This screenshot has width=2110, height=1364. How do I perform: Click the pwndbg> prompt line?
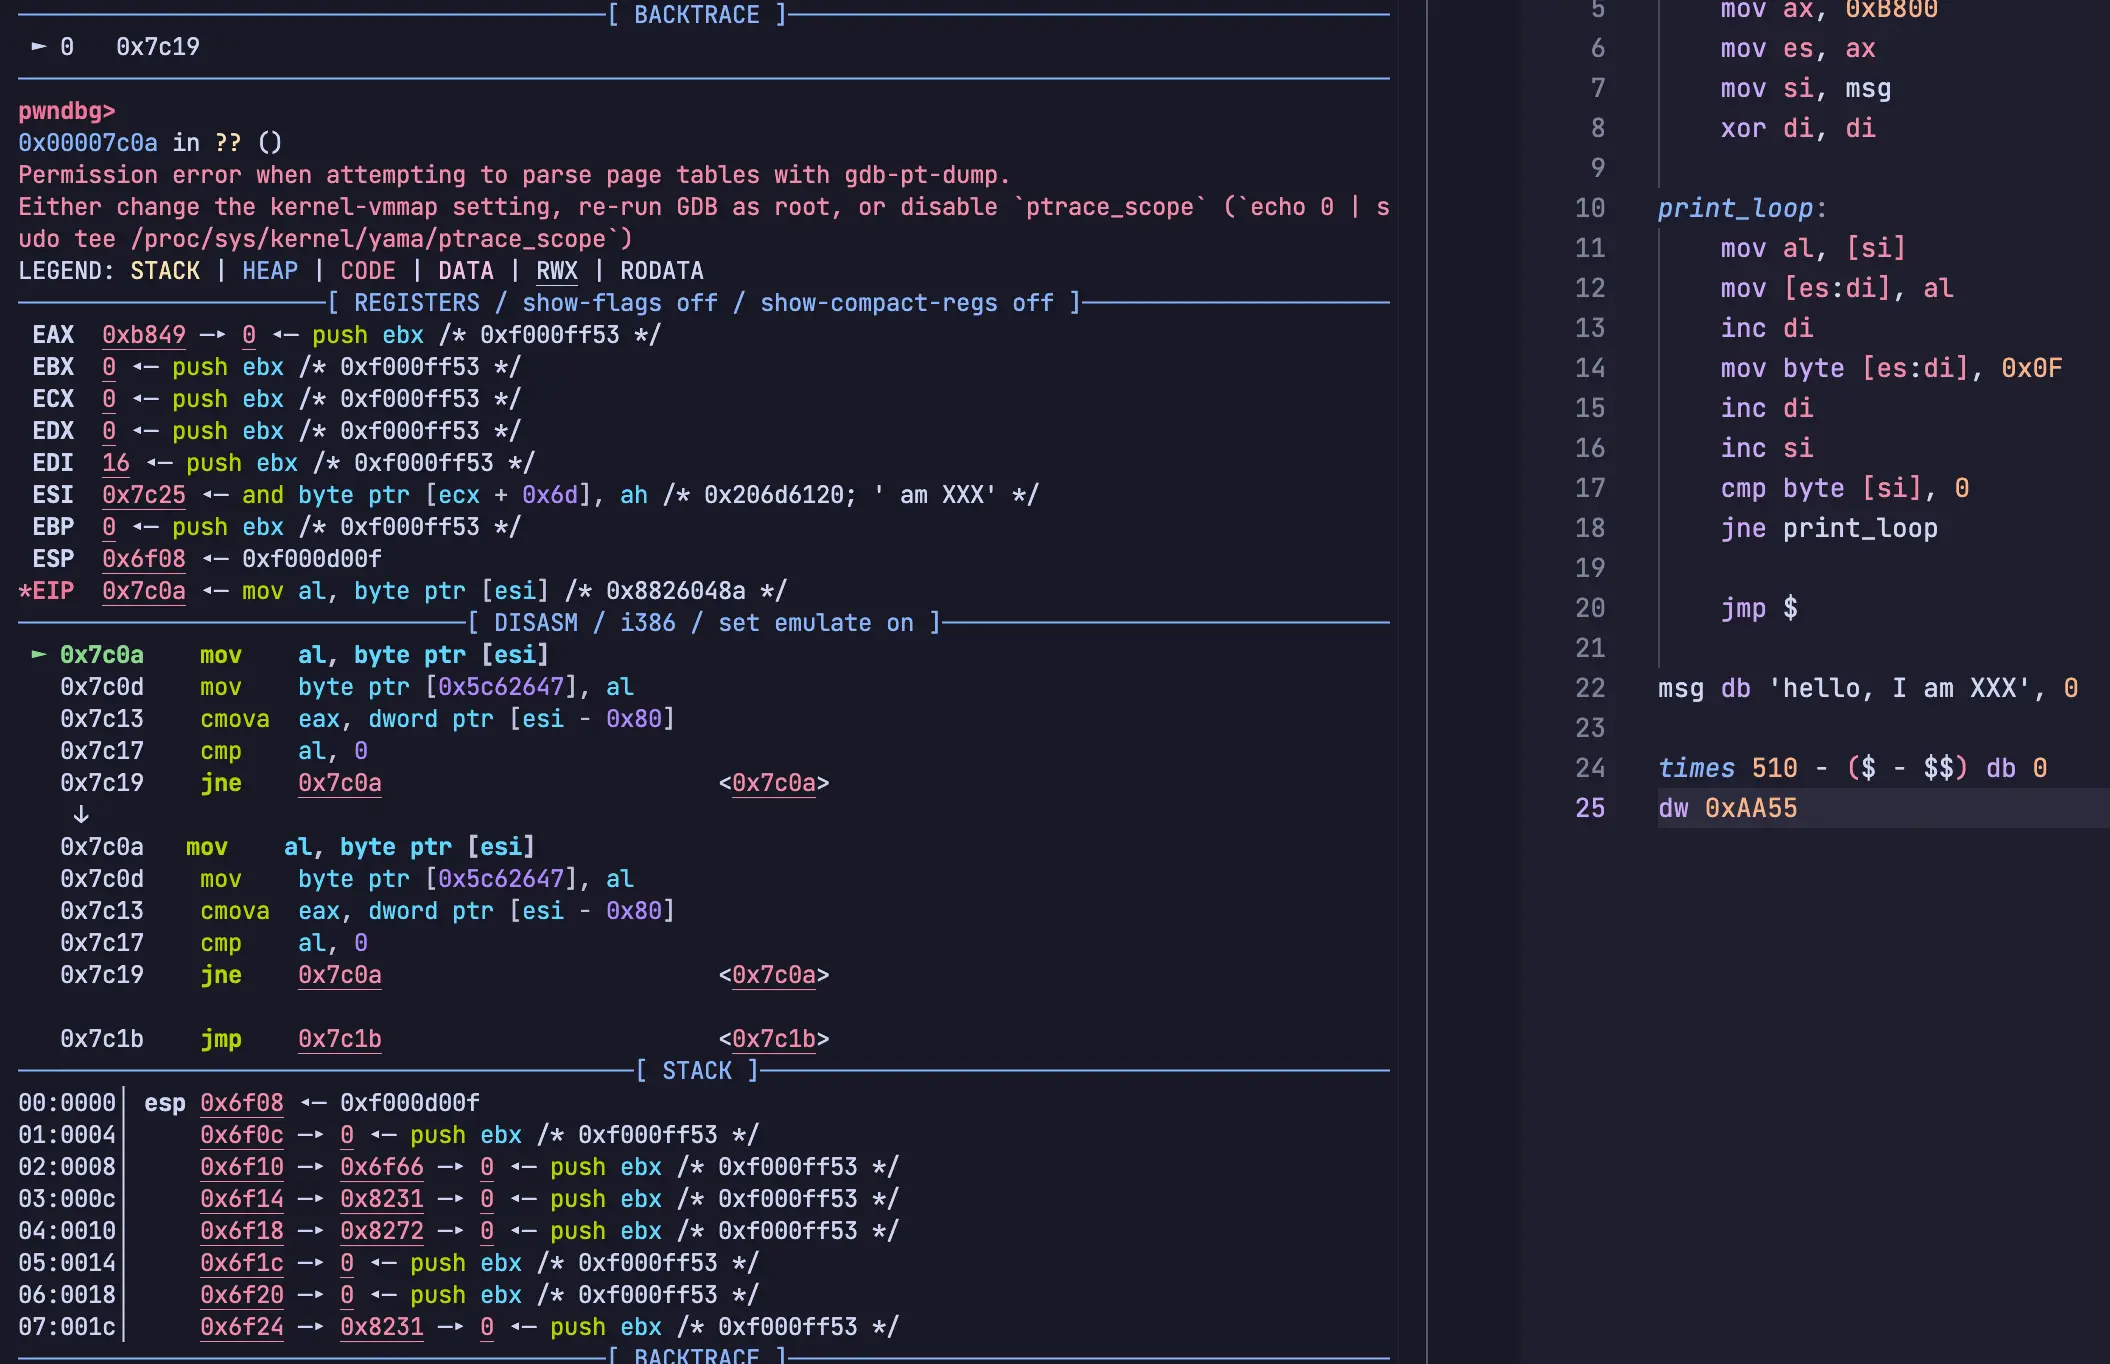pos(66,111)
